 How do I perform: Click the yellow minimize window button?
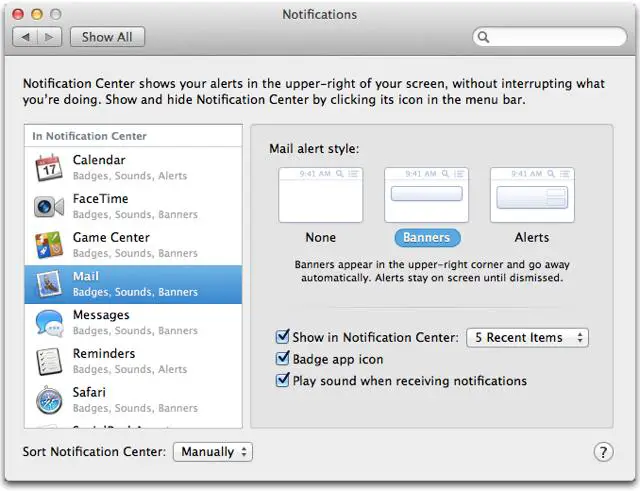coord(37,14)
